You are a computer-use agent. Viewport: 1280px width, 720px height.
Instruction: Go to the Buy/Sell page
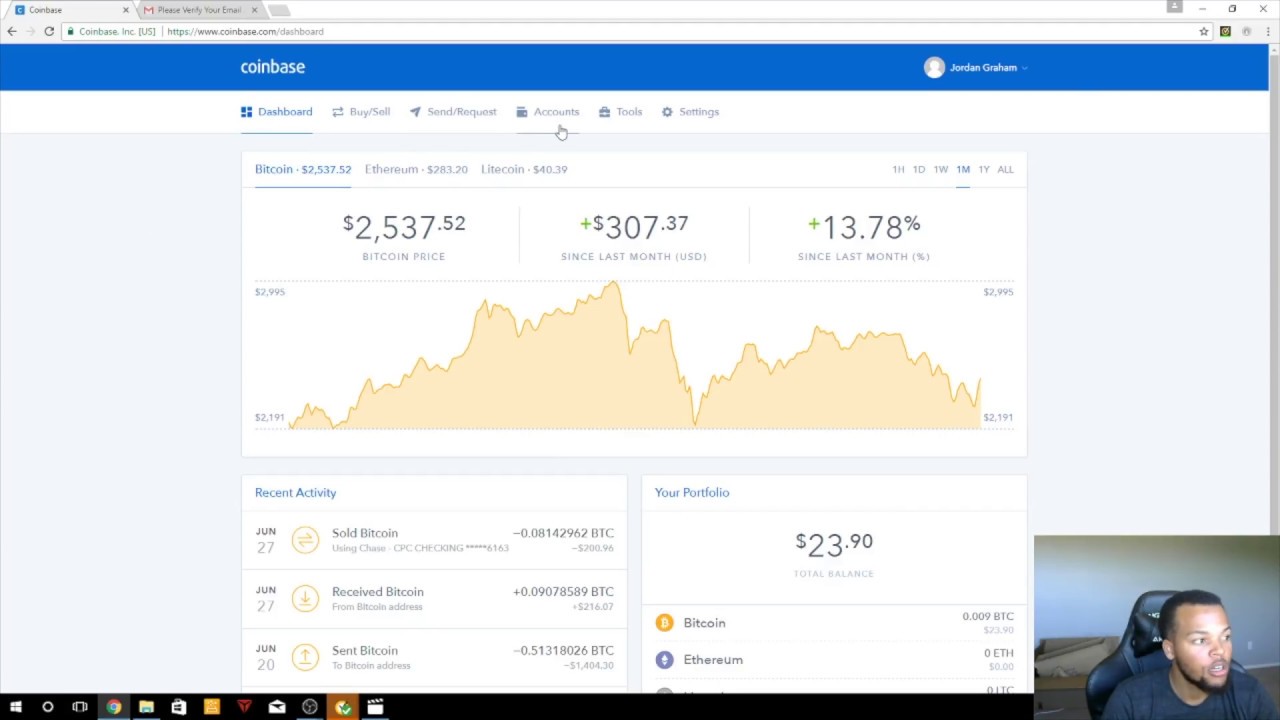361,112
